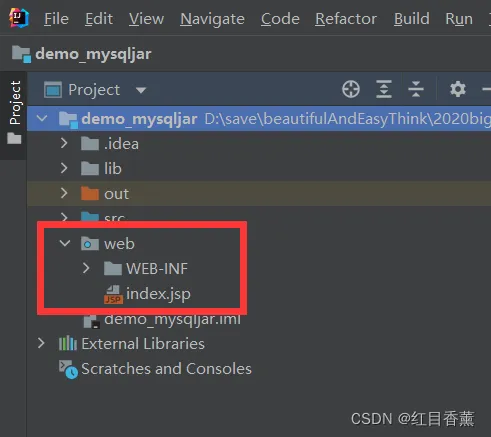Expand the WEB-INF folder
Image resolution: width=491 pixels, height=437 pixels.
pos(86,268)
